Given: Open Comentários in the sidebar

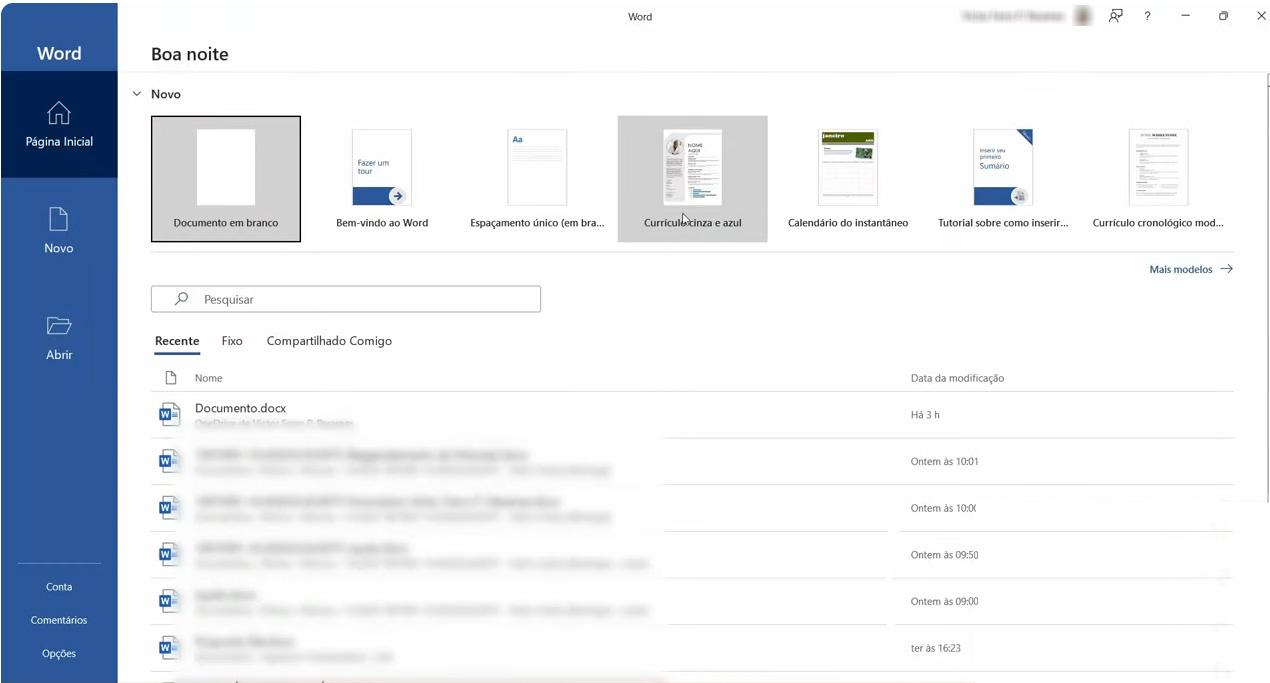Looking at the screenshot, I should coord(59,620).
